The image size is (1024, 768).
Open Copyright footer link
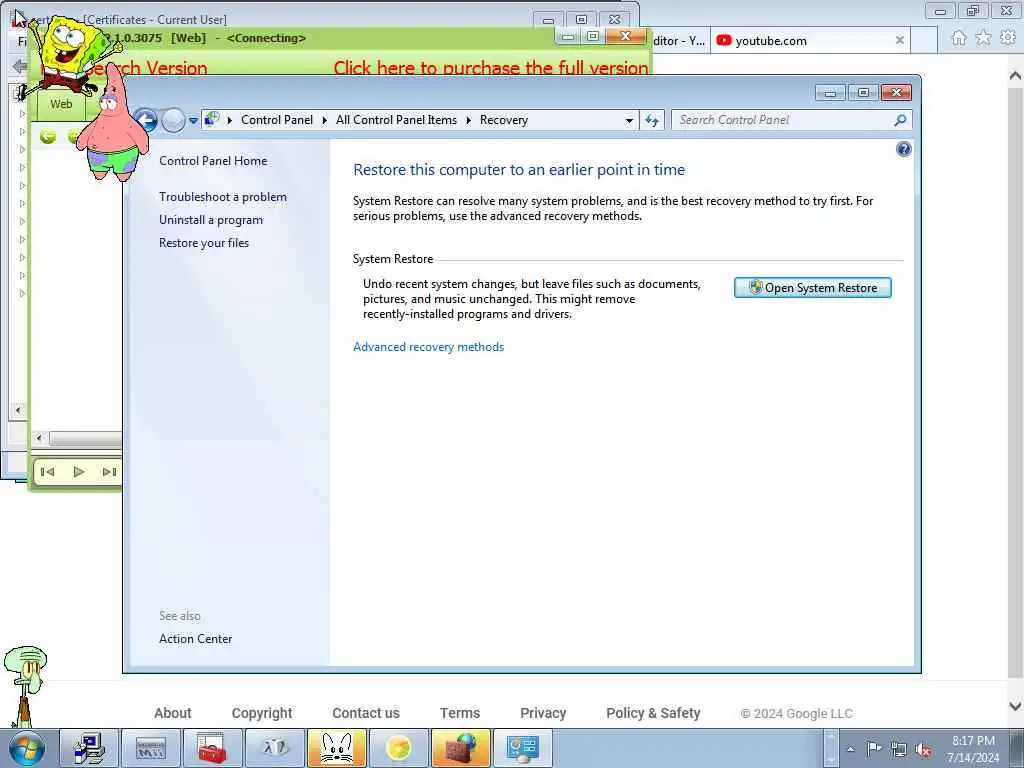click(x=262, y=713)
